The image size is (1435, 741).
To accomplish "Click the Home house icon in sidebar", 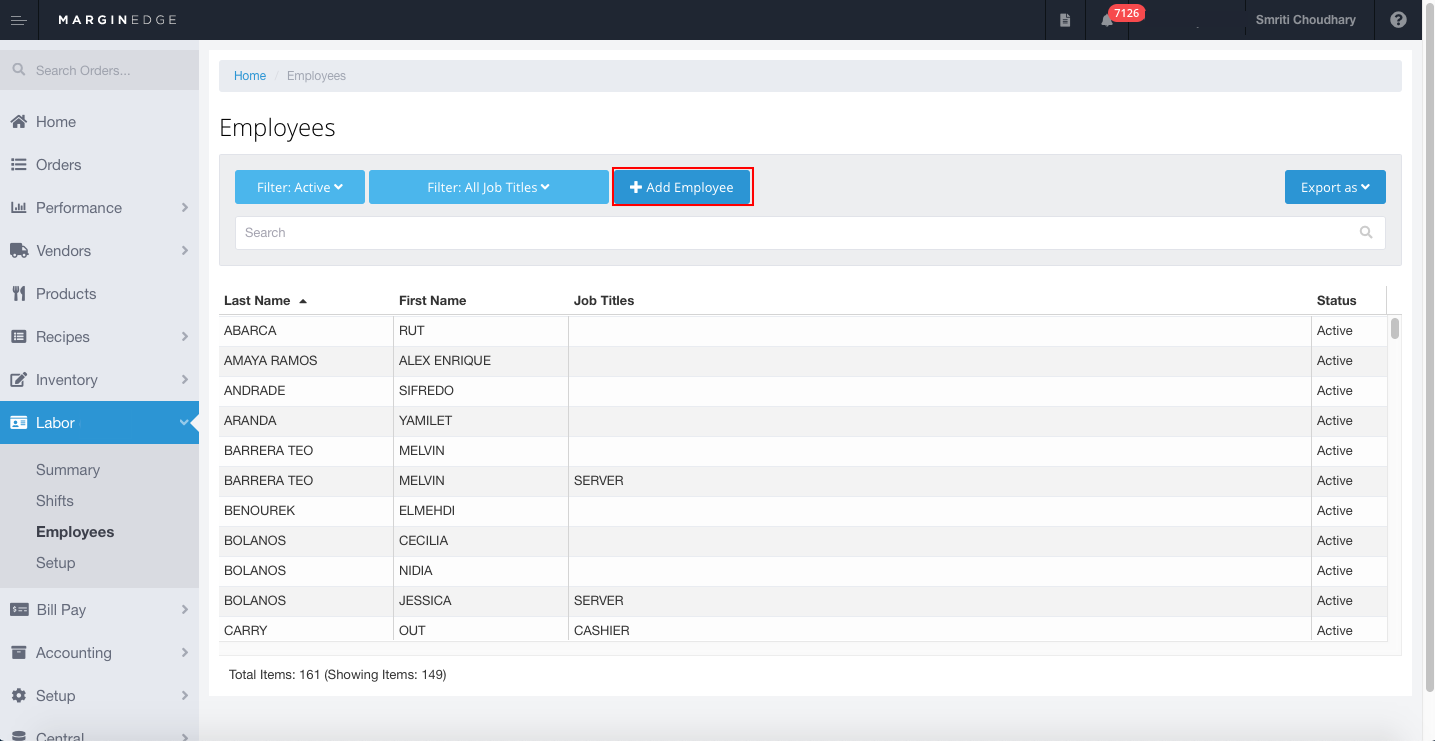I will [18, 121].
